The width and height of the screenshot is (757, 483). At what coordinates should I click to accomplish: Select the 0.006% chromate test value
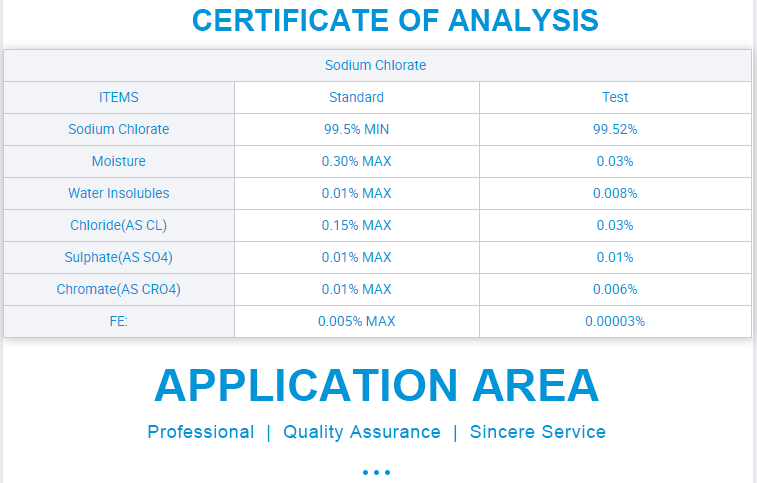(615, 289)
